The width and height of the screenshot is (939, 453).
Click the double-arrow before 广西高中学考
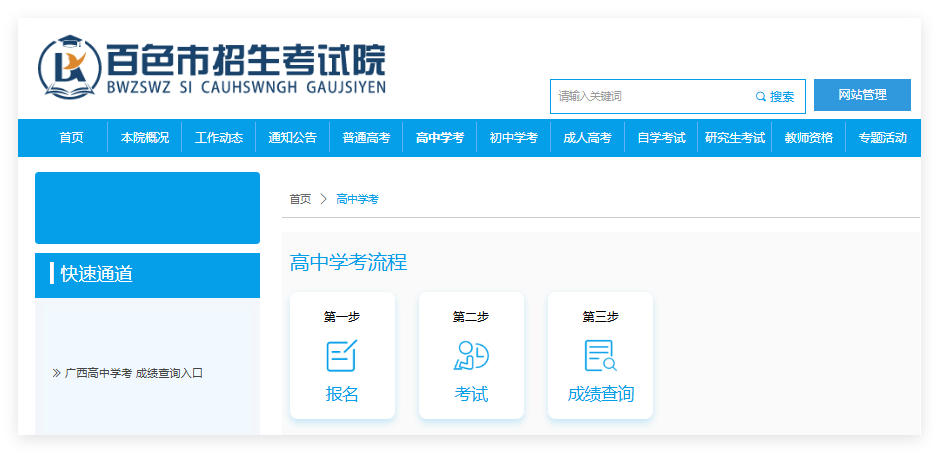coord(56,373)
